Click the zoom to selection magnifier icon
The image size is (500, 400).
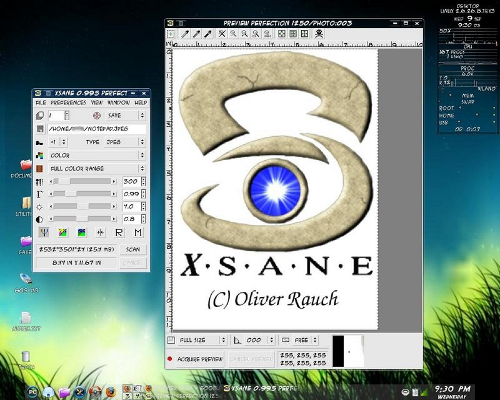(x=256, y=34)
